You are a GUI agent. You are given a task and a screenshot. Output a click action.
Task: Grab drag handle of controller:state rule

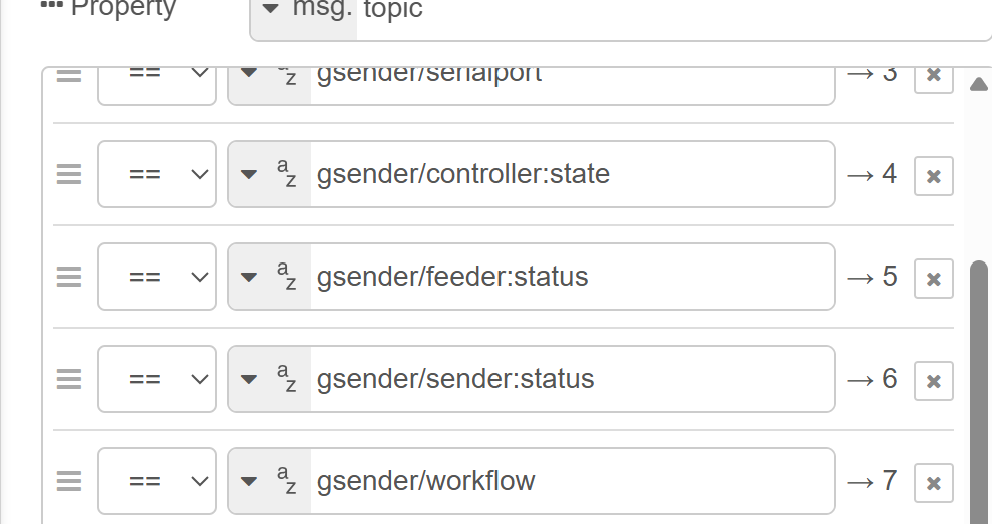68,175
